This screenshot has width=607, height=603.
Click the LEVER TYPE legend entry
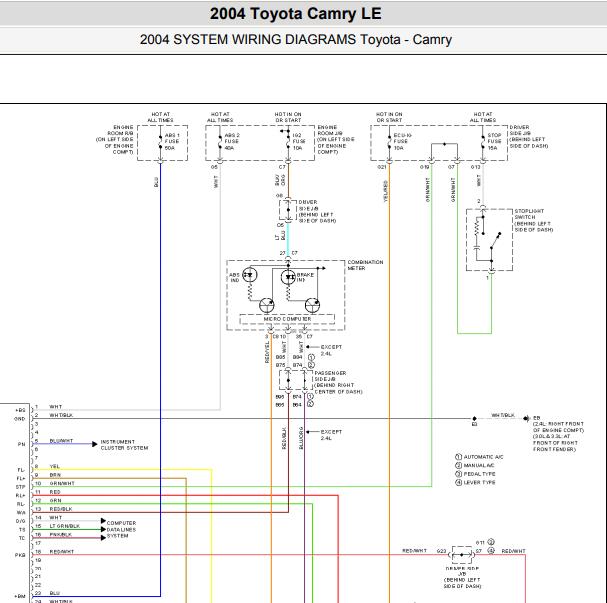(475, 483)
